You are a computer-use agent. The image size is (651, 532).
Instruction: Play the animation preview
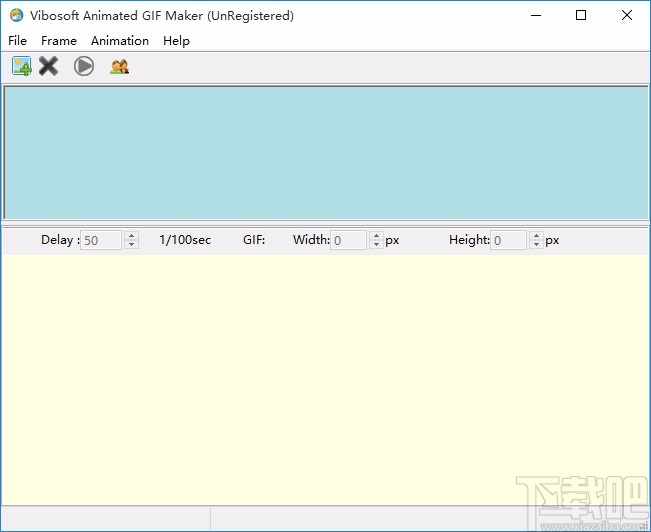(84, 66)
